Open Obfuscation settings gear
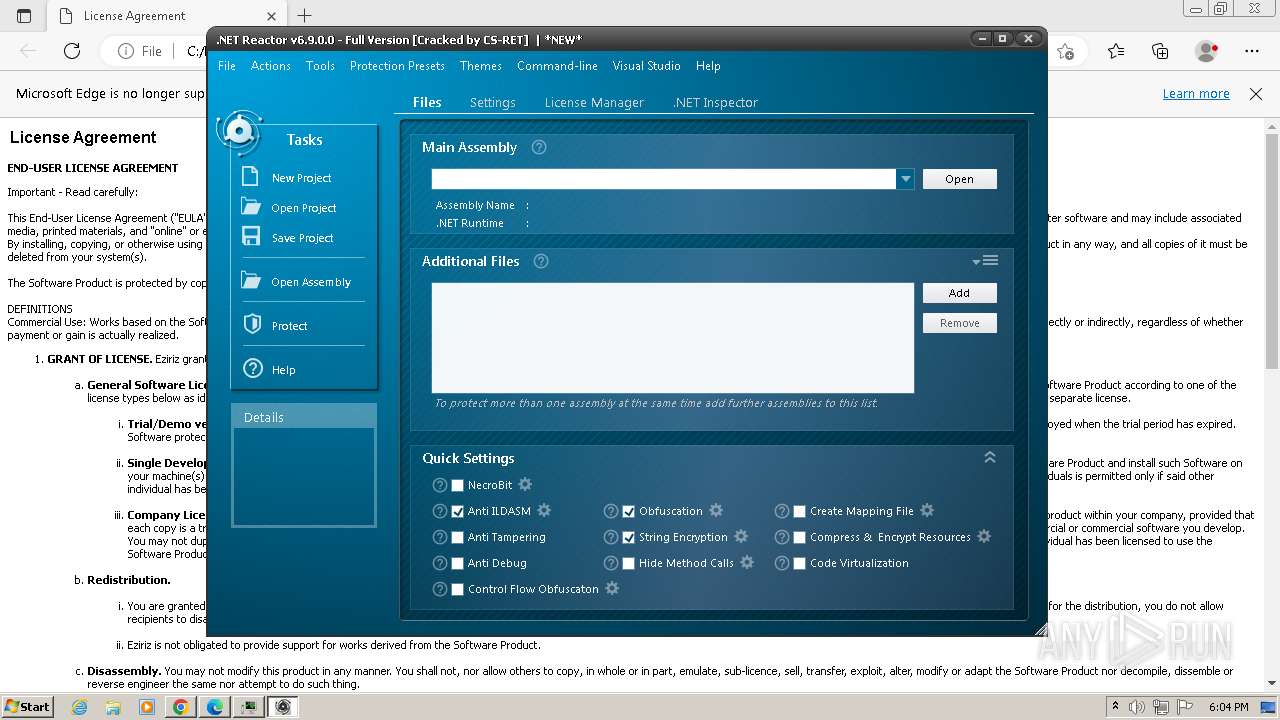The height and width of the screenshot is (720, 1280). click(x=716, y=510)
